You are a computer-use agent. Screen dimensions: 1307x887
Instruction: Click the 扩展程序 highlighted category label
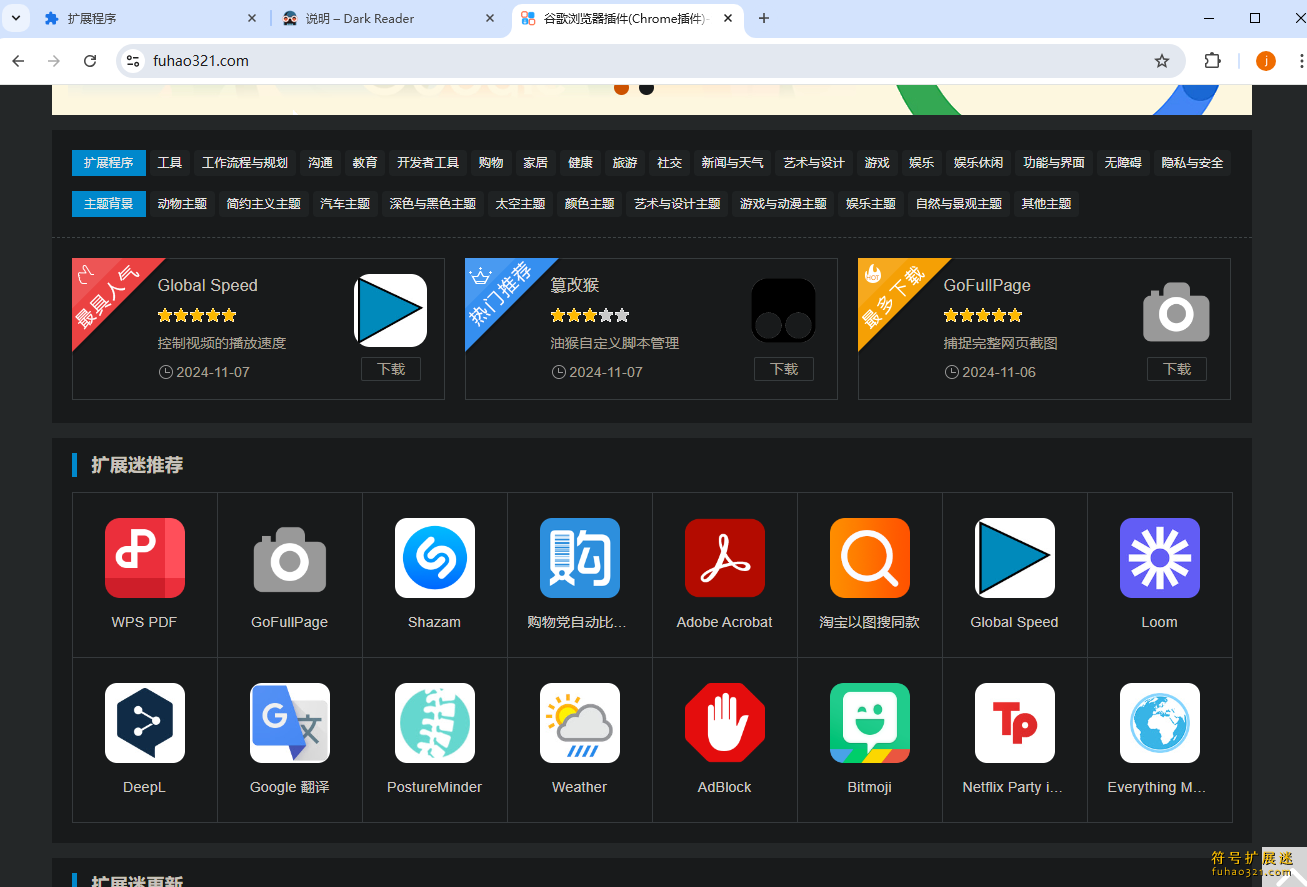coord(109,163)
